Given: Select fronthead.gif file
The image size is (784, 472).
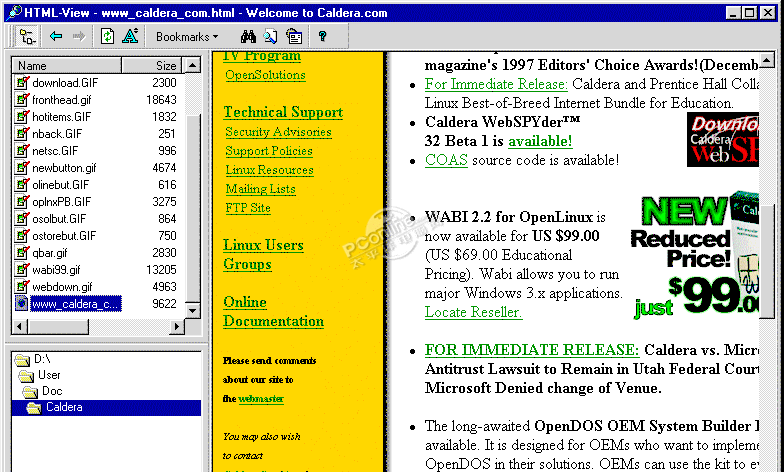Looking at the screenshot, I should [62, 100].
